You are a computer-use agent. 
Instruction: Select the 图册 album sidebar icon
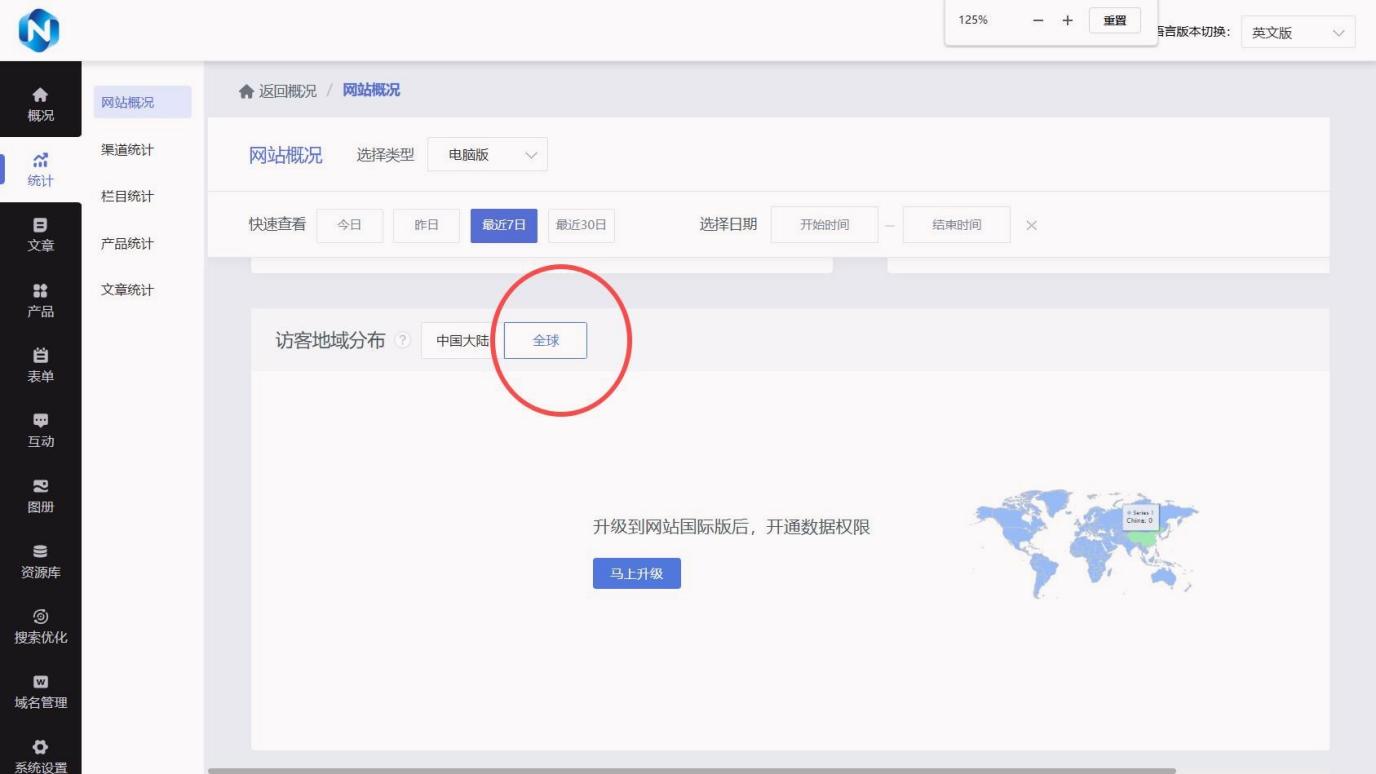click(x=40, y=495)
